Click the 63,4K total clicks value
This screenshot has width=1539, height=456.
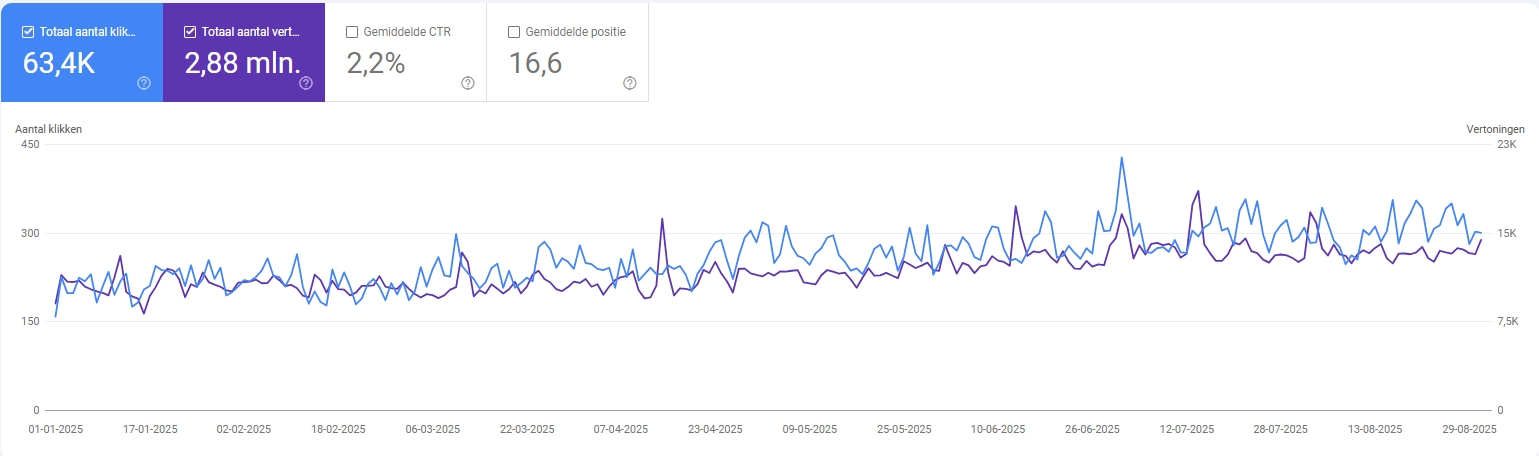[x=59, y=64]
